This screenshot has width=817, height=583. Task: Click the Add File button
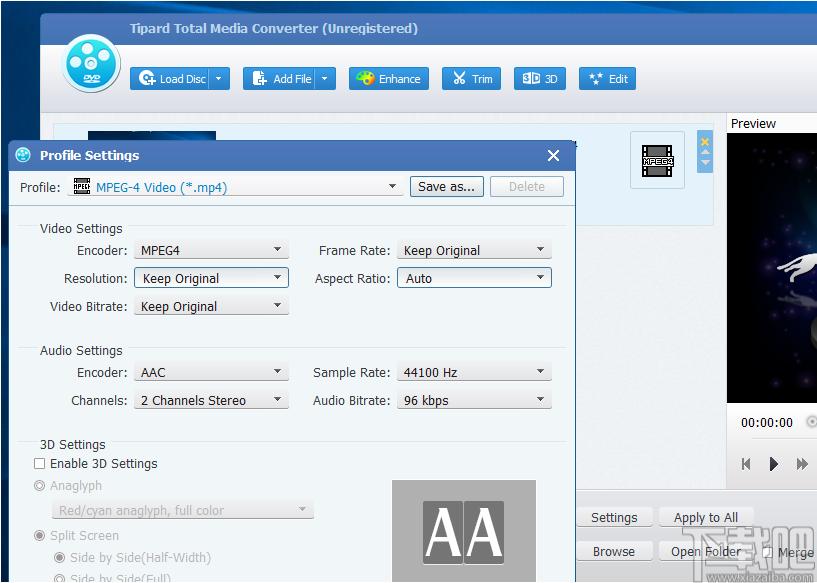pyautogui.click(x=279, y=79)
